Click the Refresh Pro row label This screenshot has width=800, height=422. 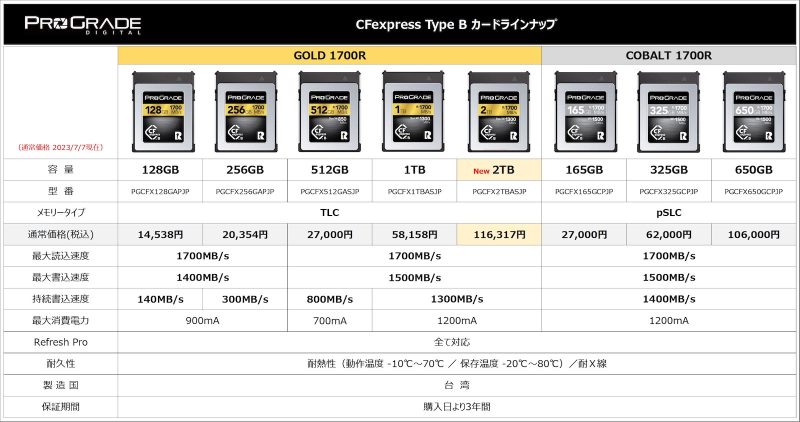coord(61,342)
